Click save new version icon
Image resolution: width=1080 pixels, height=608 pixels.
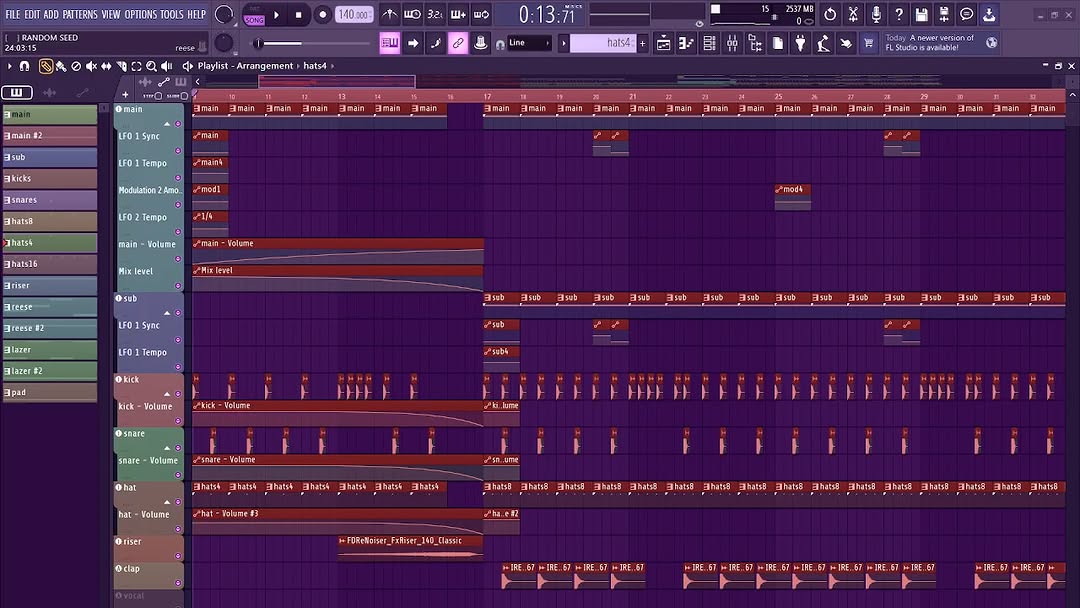[x=944, y=14]
